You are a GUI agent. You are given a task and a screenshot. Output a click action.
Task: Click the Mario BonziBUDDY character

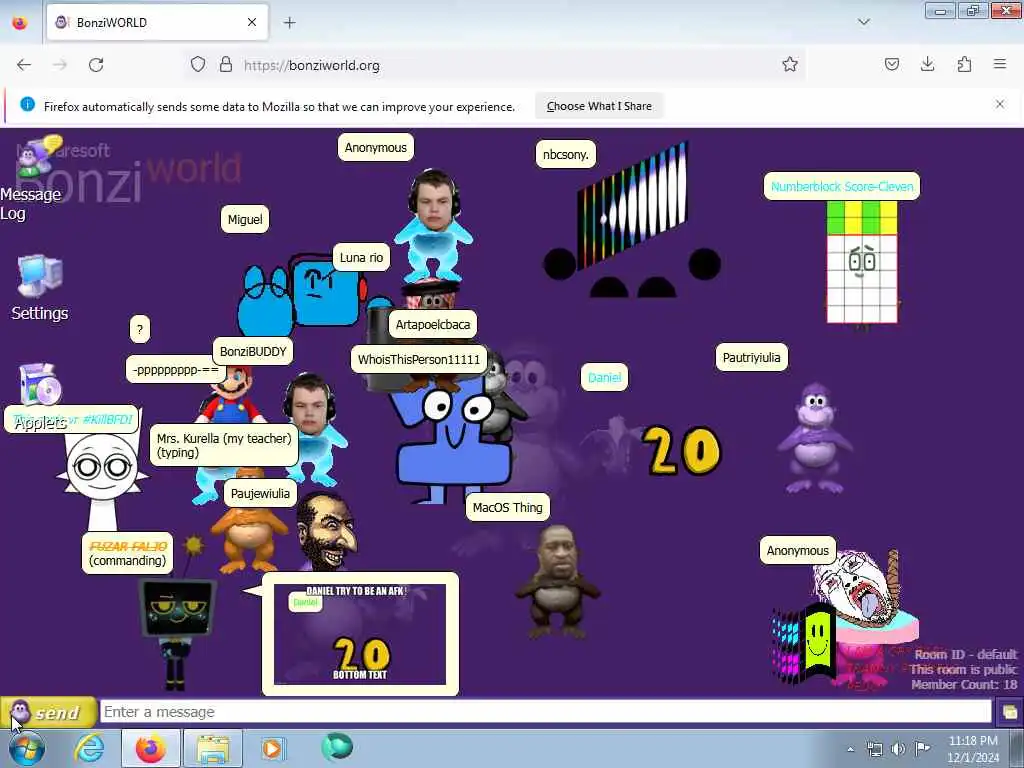(x=231, y=395)
